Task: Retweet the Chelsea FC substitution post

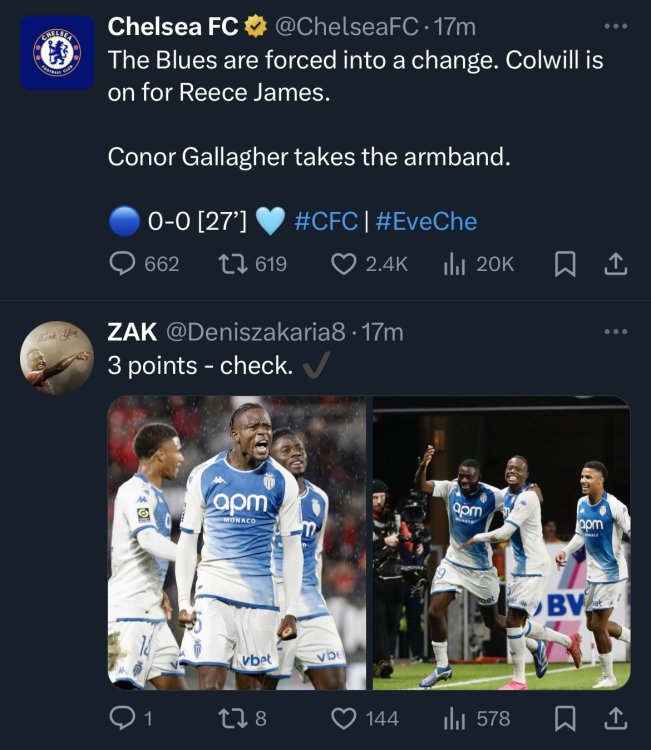Action: (x=252, y=264)
